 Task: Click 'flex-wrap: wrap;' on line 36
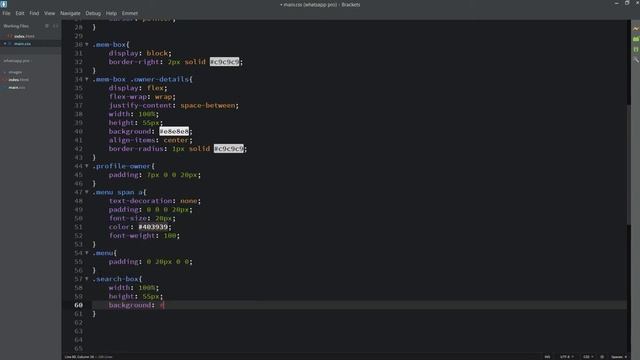coord(142,96)
